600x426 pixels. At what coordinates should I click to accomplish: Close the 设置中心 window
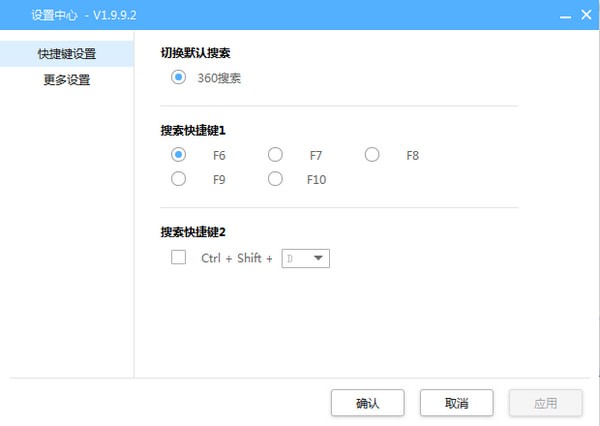[586, 15]
